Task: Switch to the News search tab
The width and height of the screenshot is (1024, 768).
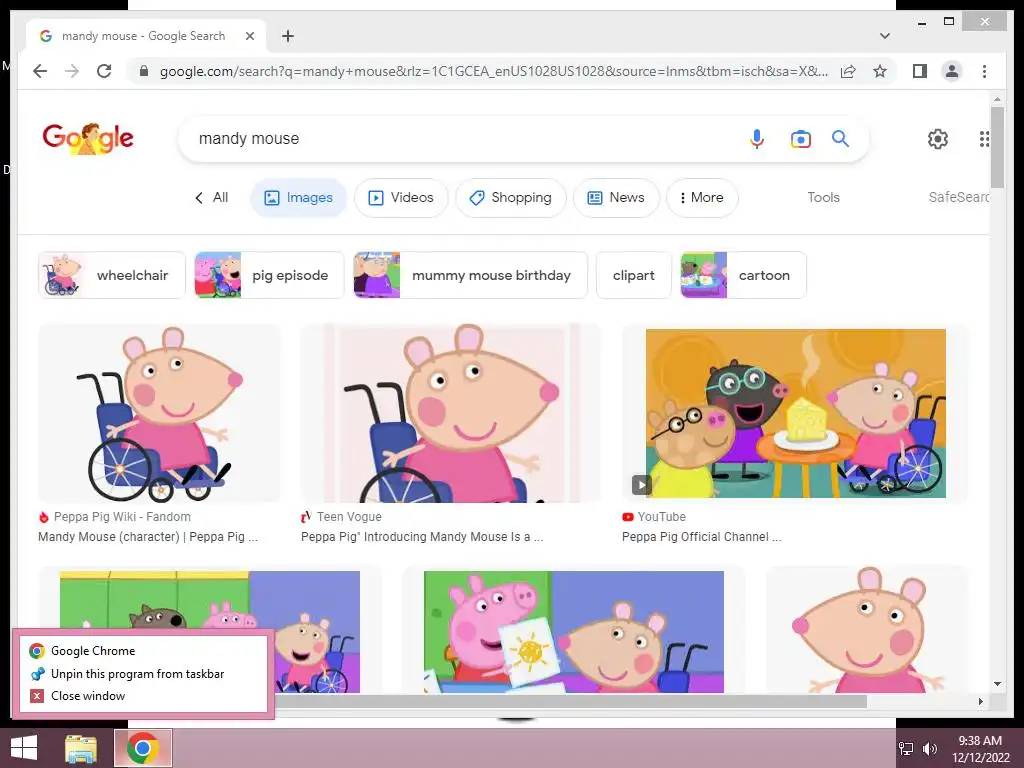Action: click(x=616, y=197)
